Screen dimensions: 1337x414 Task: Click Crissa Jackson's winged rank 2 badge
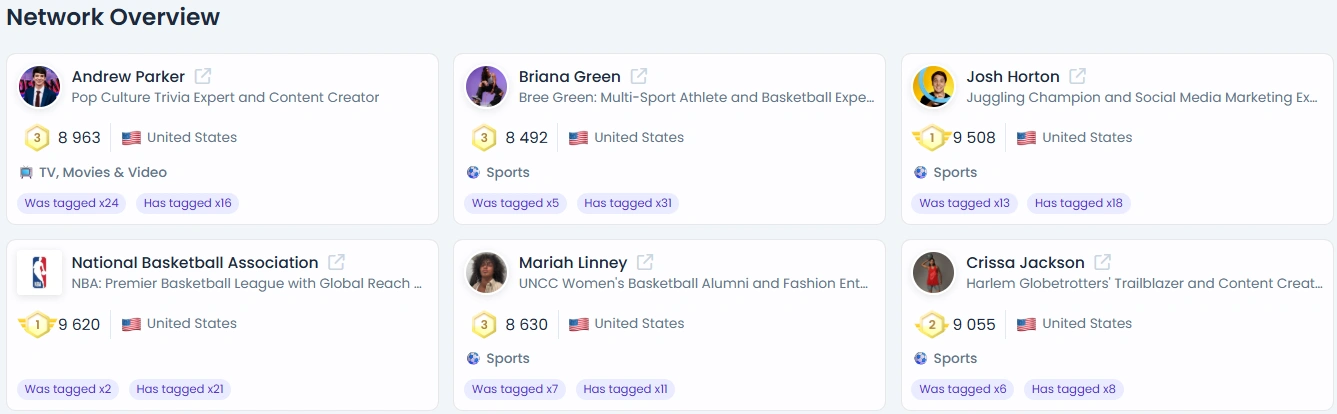tap(932, 324)
